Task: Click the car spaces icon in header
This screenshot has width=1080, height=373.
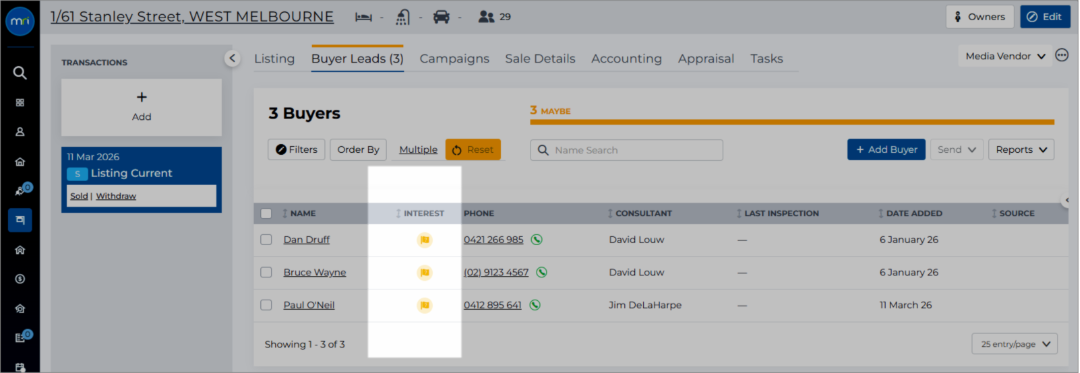Action: (442, 17)
